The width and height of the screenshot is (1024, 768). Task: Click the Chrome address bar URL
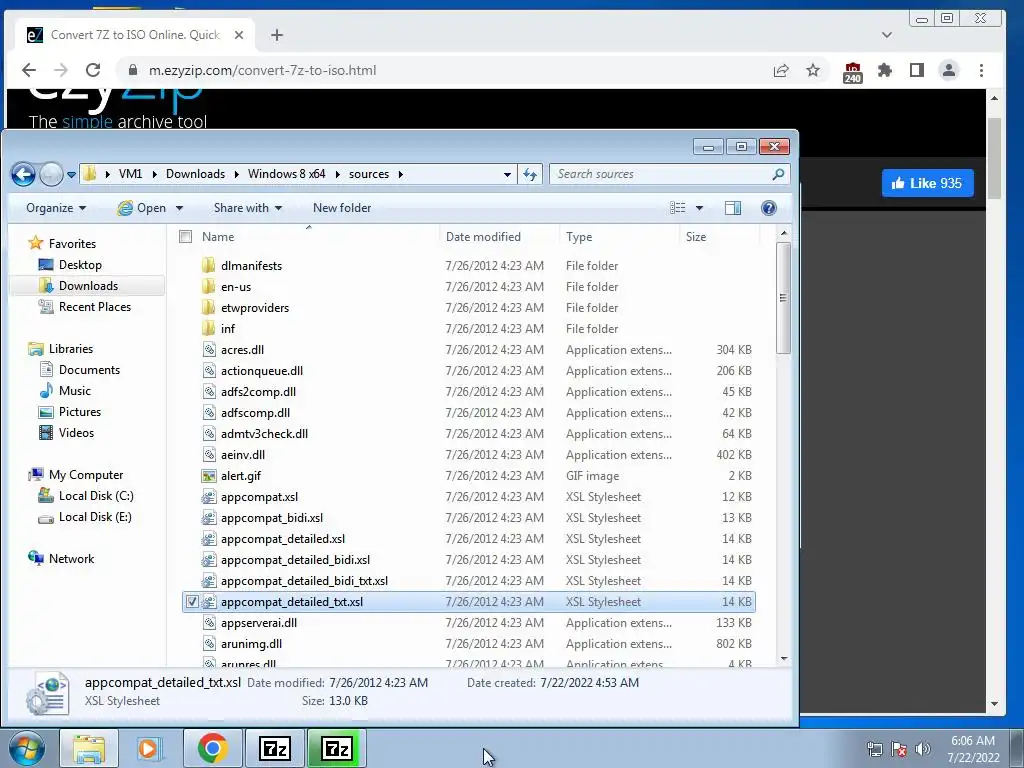[x=263, y=70]
